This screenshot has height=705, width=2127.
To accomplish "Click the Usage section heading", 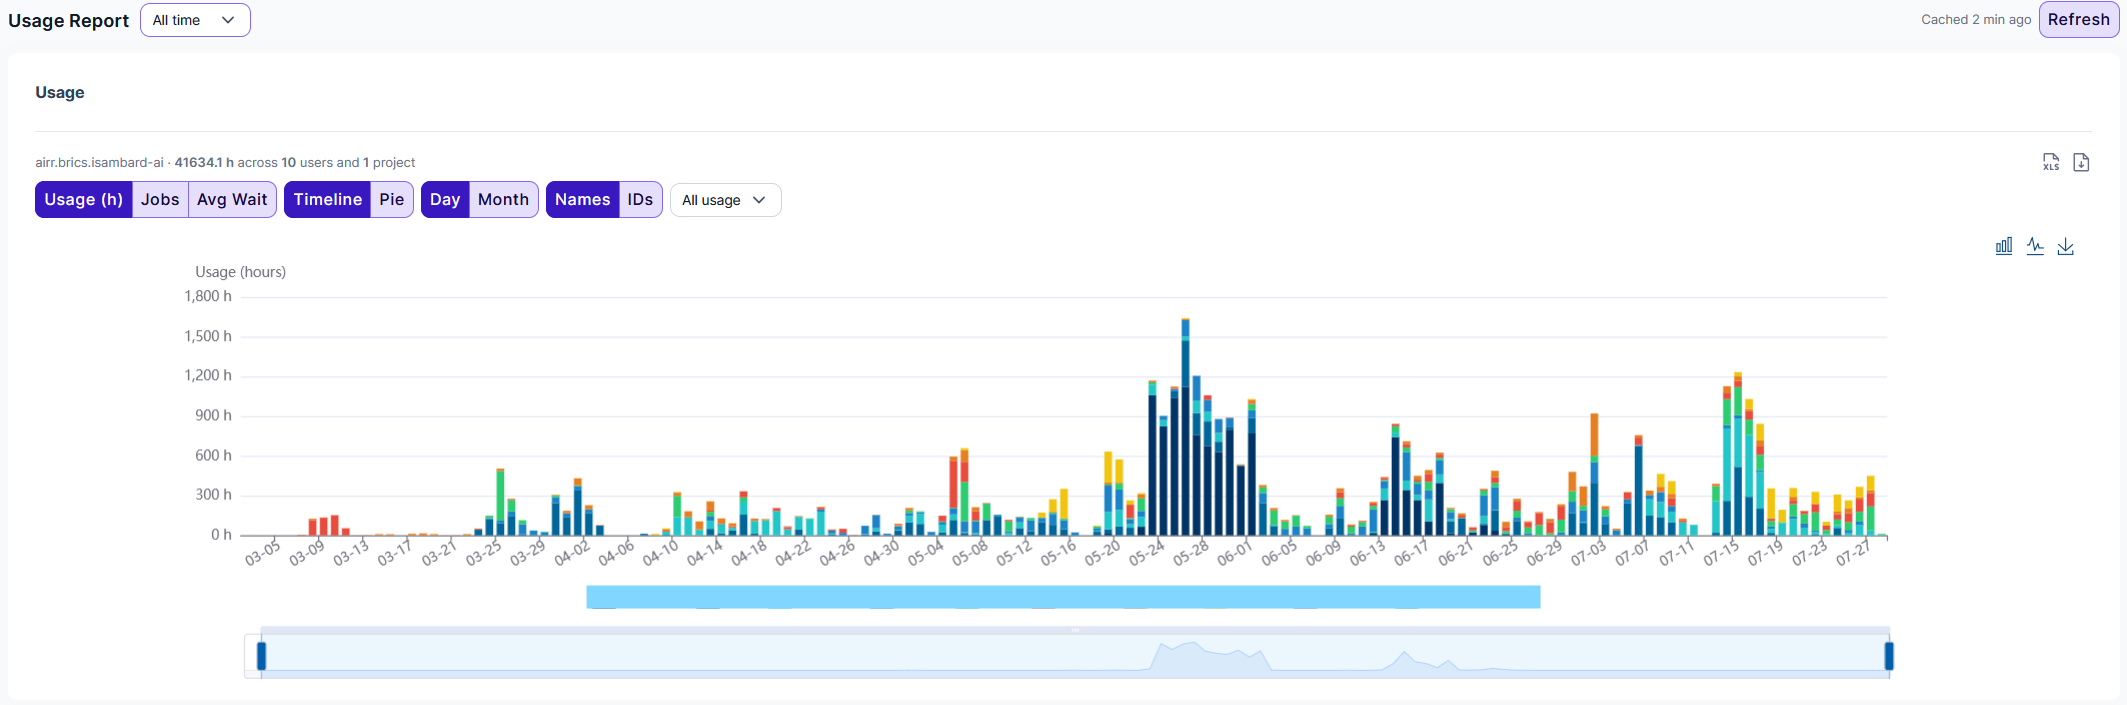I will [x=60, y=92].
